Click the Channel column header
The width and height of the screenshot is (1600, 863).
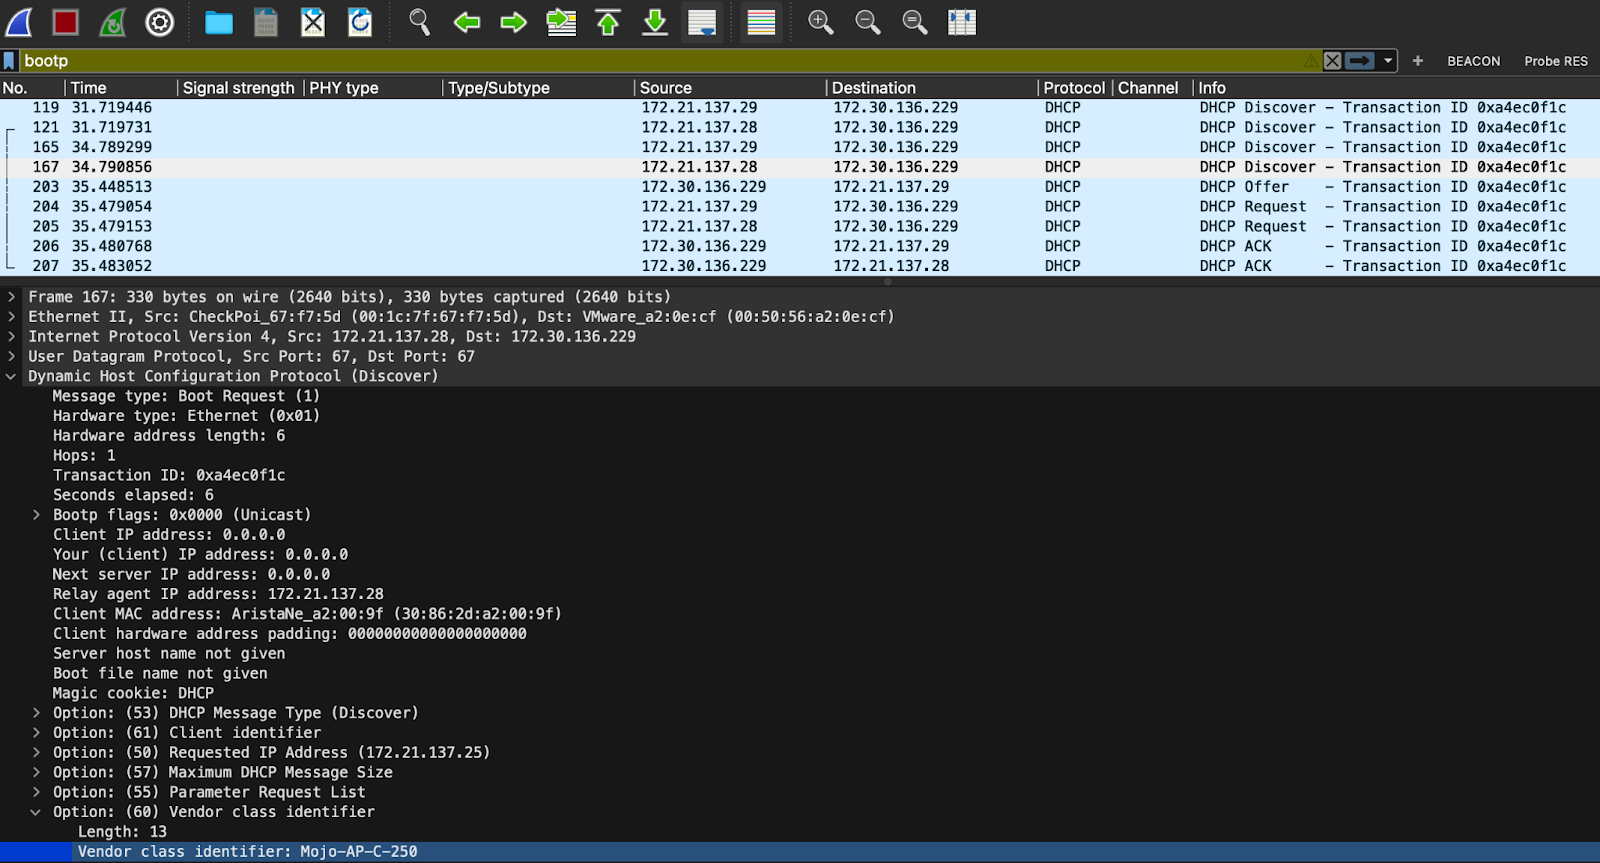[x=1152, y=88]
